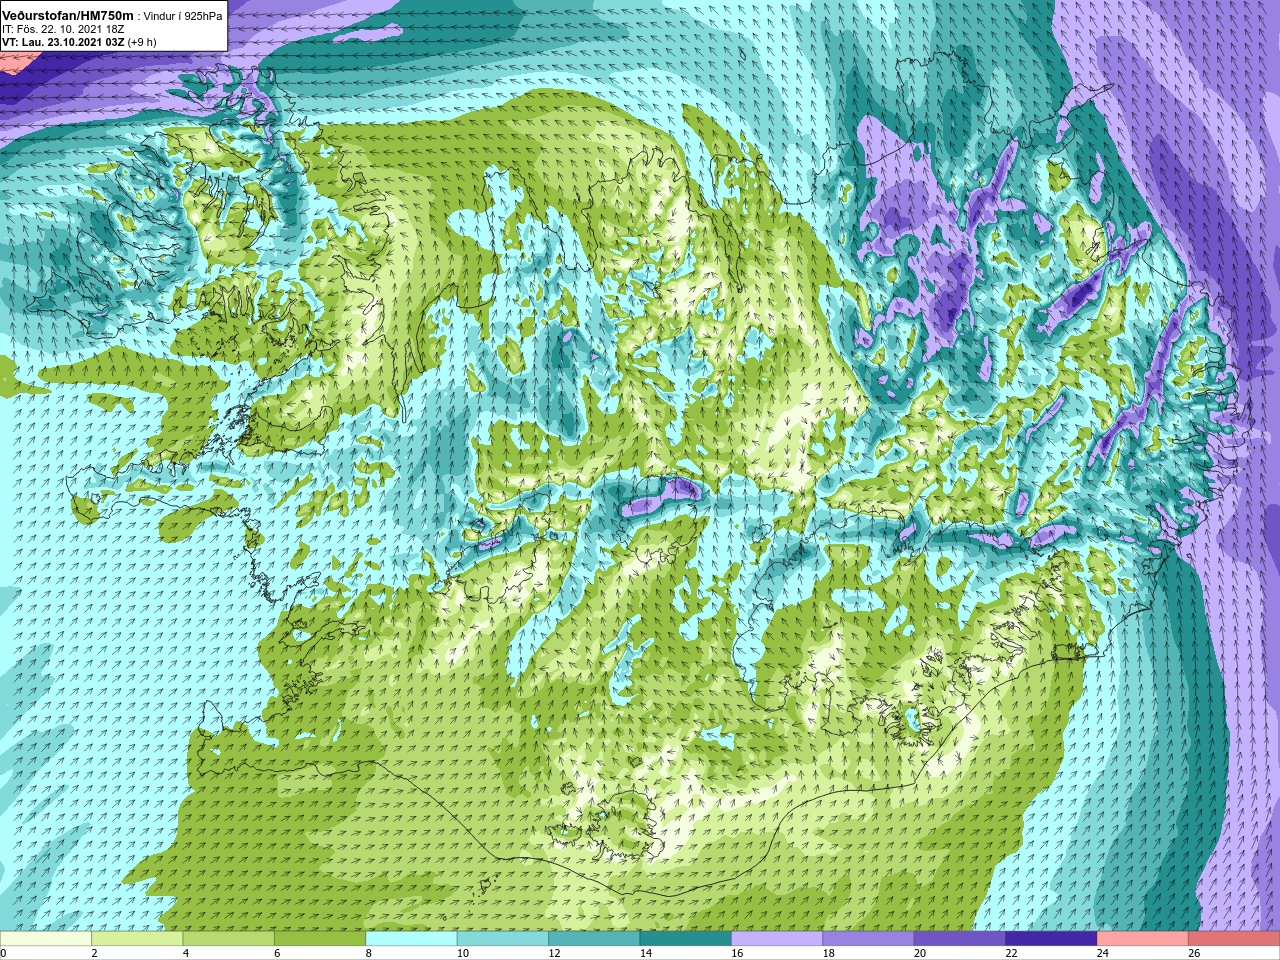Click the olive green 6–8 legend swatch
The width and height of the screenshot is (1280, 960).
coord(320,939)
